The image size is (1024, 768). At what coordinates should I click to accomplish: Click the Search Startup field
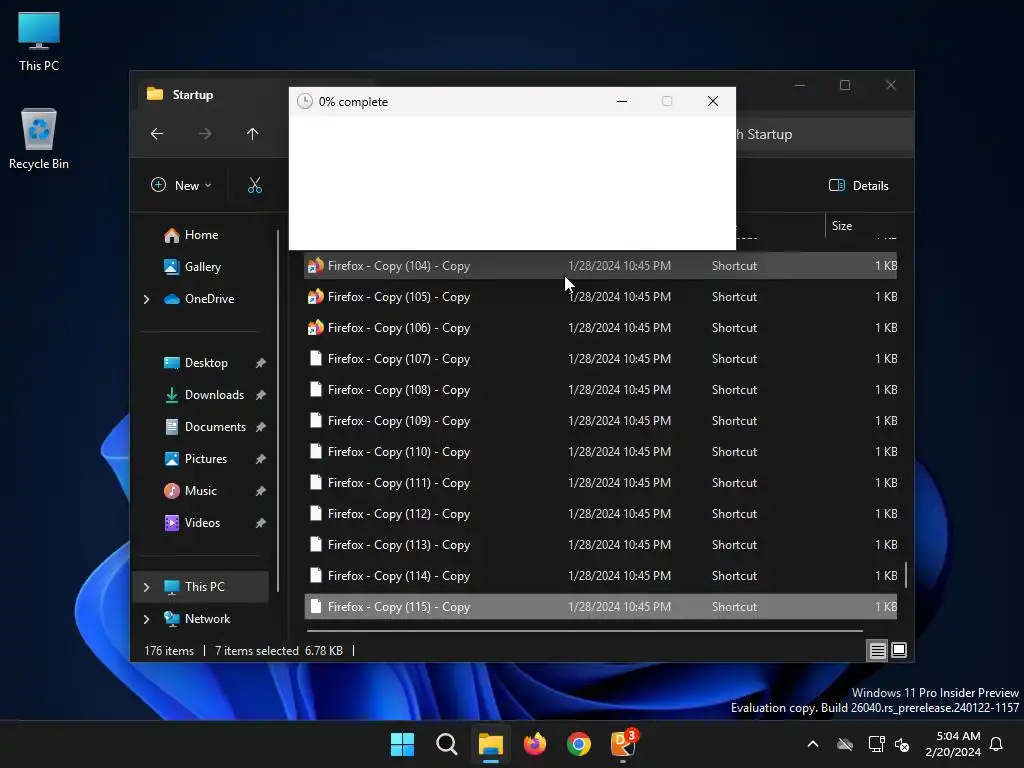point(824,135)
